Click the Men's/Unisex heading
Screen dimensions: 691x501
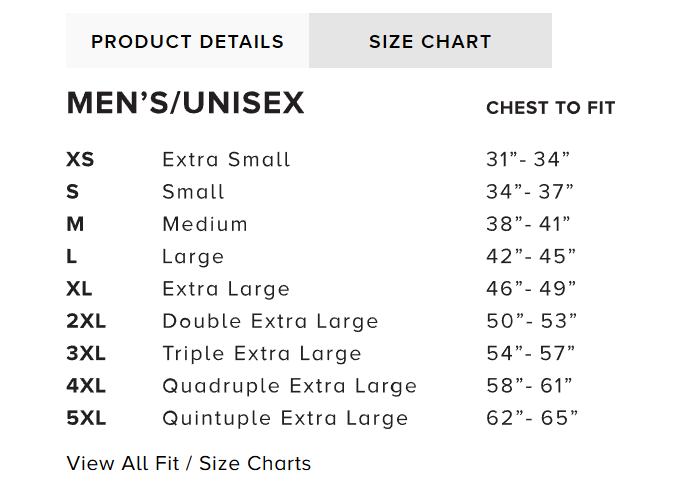[x=185, y=104]
